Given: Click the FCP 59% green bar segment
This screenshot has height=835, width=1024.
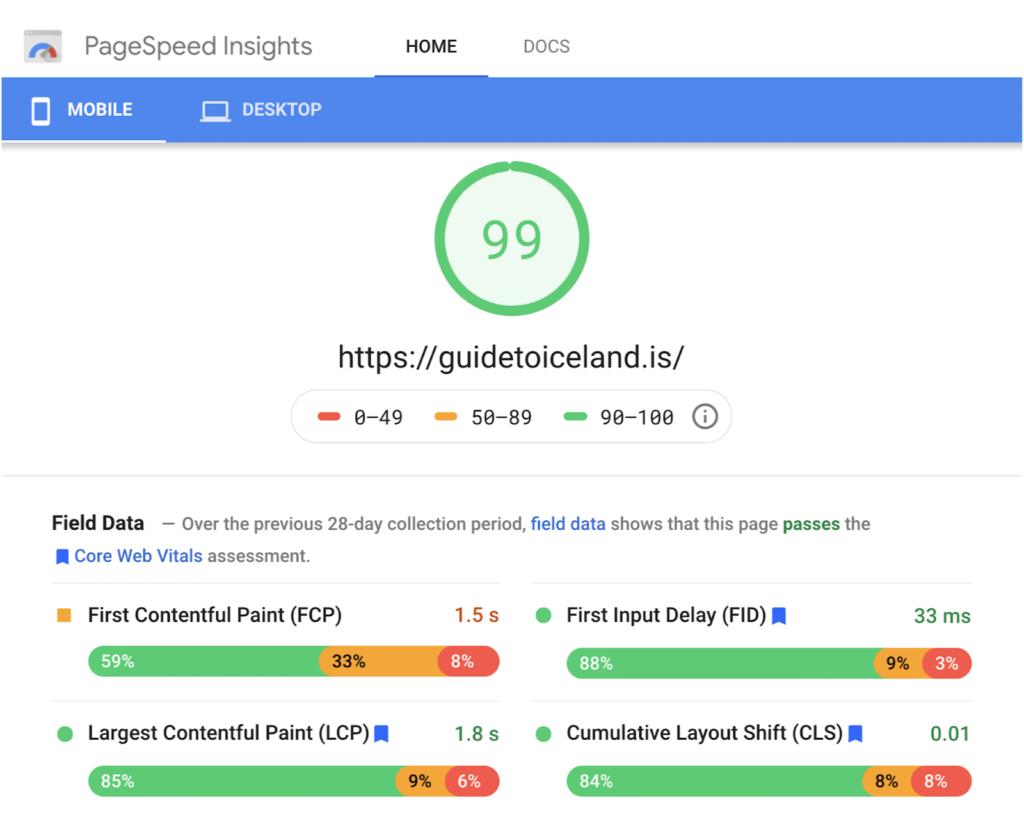Looking at the screenshot, I should tap(204, 661).
